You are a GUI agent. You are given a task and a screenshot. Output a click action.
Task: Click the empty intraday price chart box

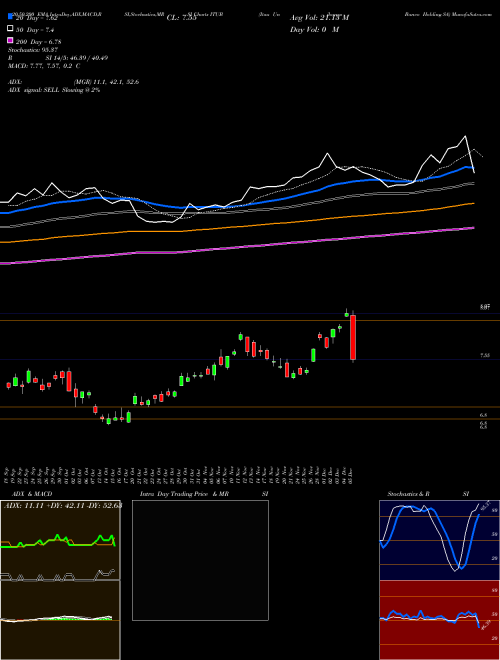point(200,560)
